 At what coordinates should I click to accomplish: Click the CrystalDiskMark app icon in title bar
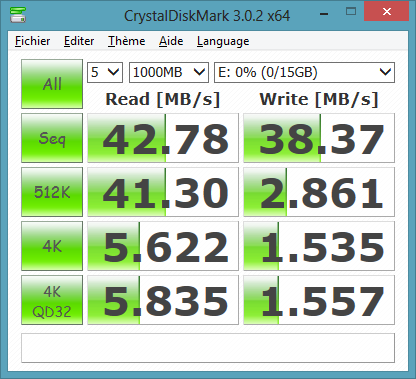tap(18, 15)
